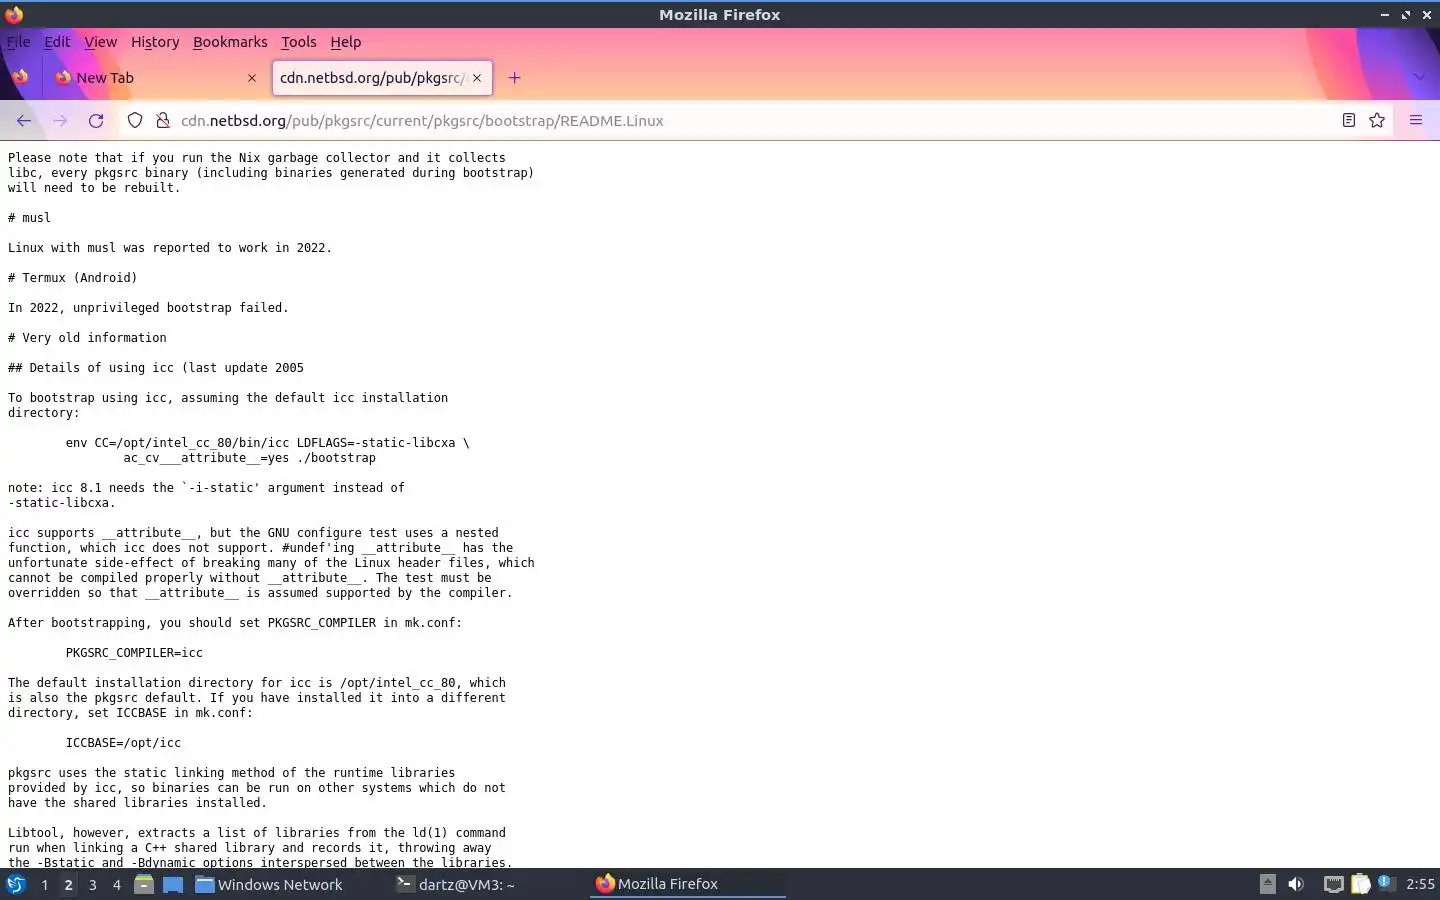1440x900 pixels.
Task: Click '# Termux (Android)' heading text
Action: pos(73,278)
